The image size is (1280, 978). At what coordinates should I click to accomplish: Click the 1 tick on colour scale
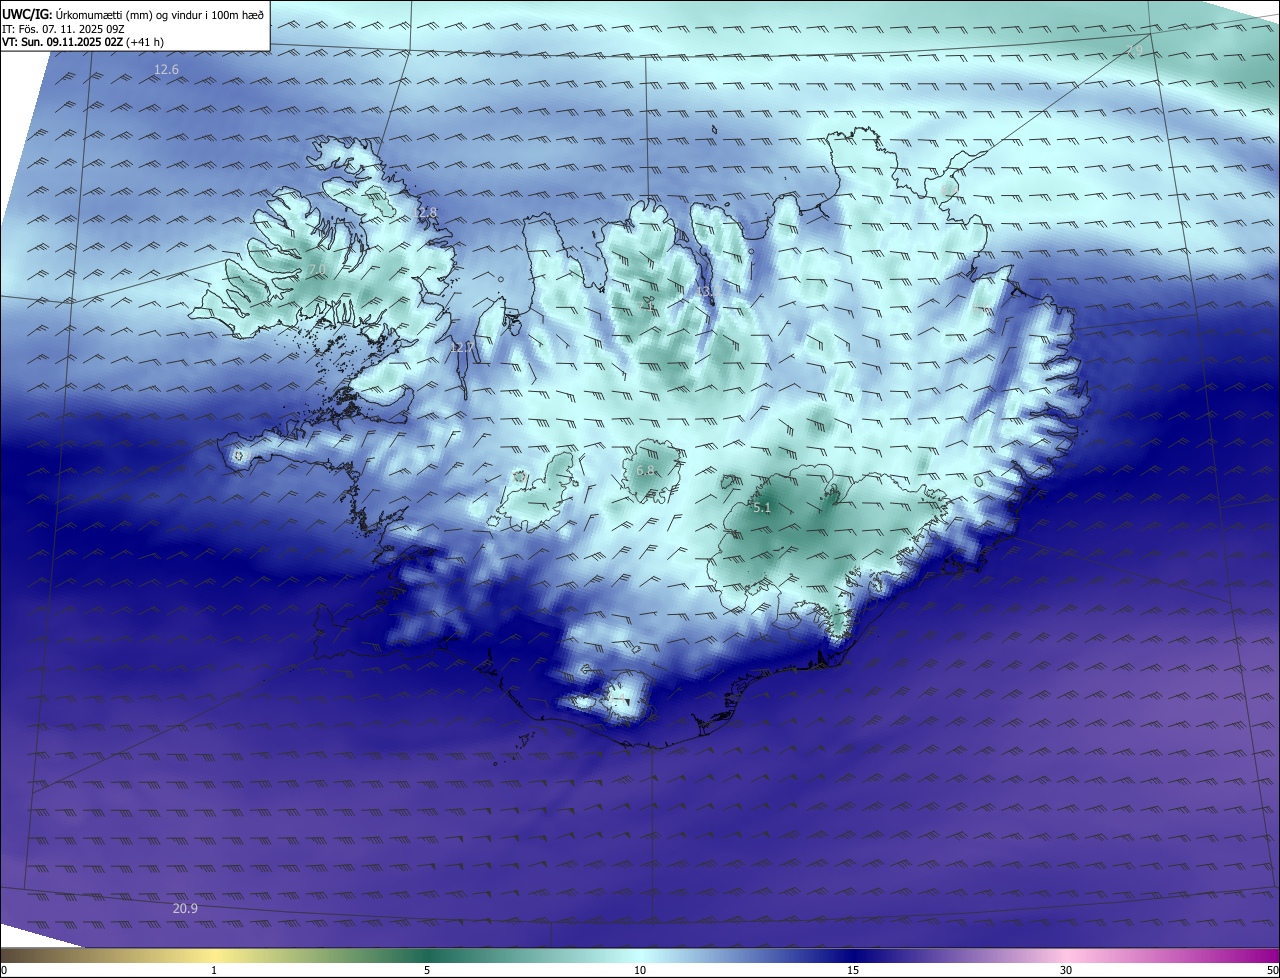pos(214,970)
